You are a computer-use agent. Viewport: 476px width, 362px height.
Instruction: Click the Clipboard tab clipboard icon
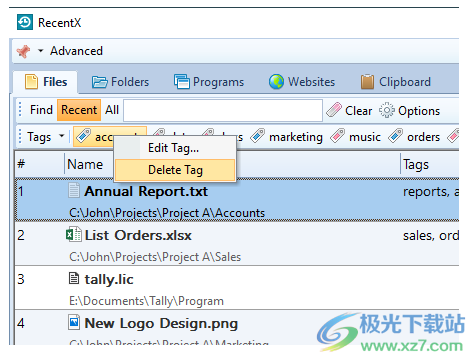[367, 82]
